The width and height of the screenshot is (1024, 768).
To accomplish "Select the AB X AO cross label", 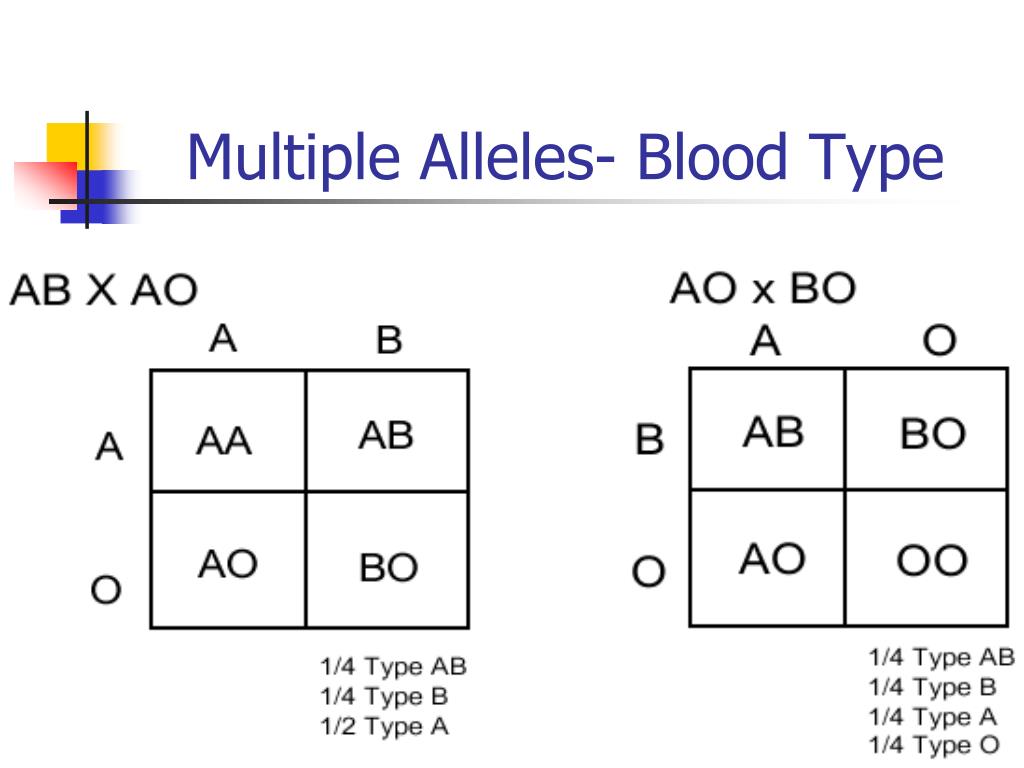I will [x=103, y=290].
